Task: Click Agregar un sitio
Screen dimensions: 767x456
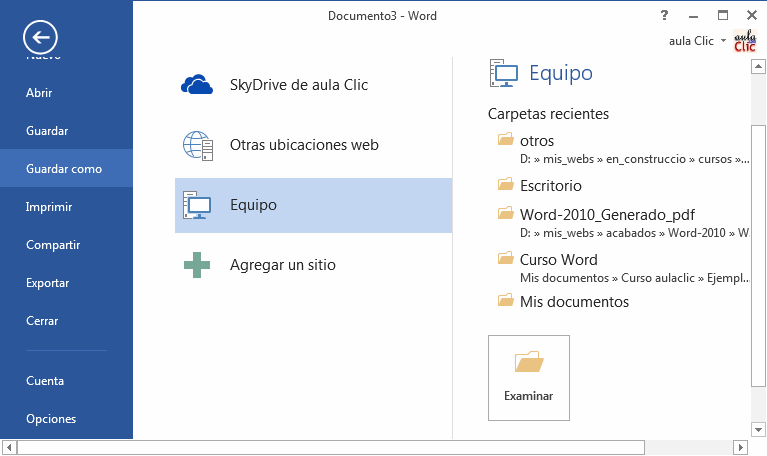Action: click(313, 265)
